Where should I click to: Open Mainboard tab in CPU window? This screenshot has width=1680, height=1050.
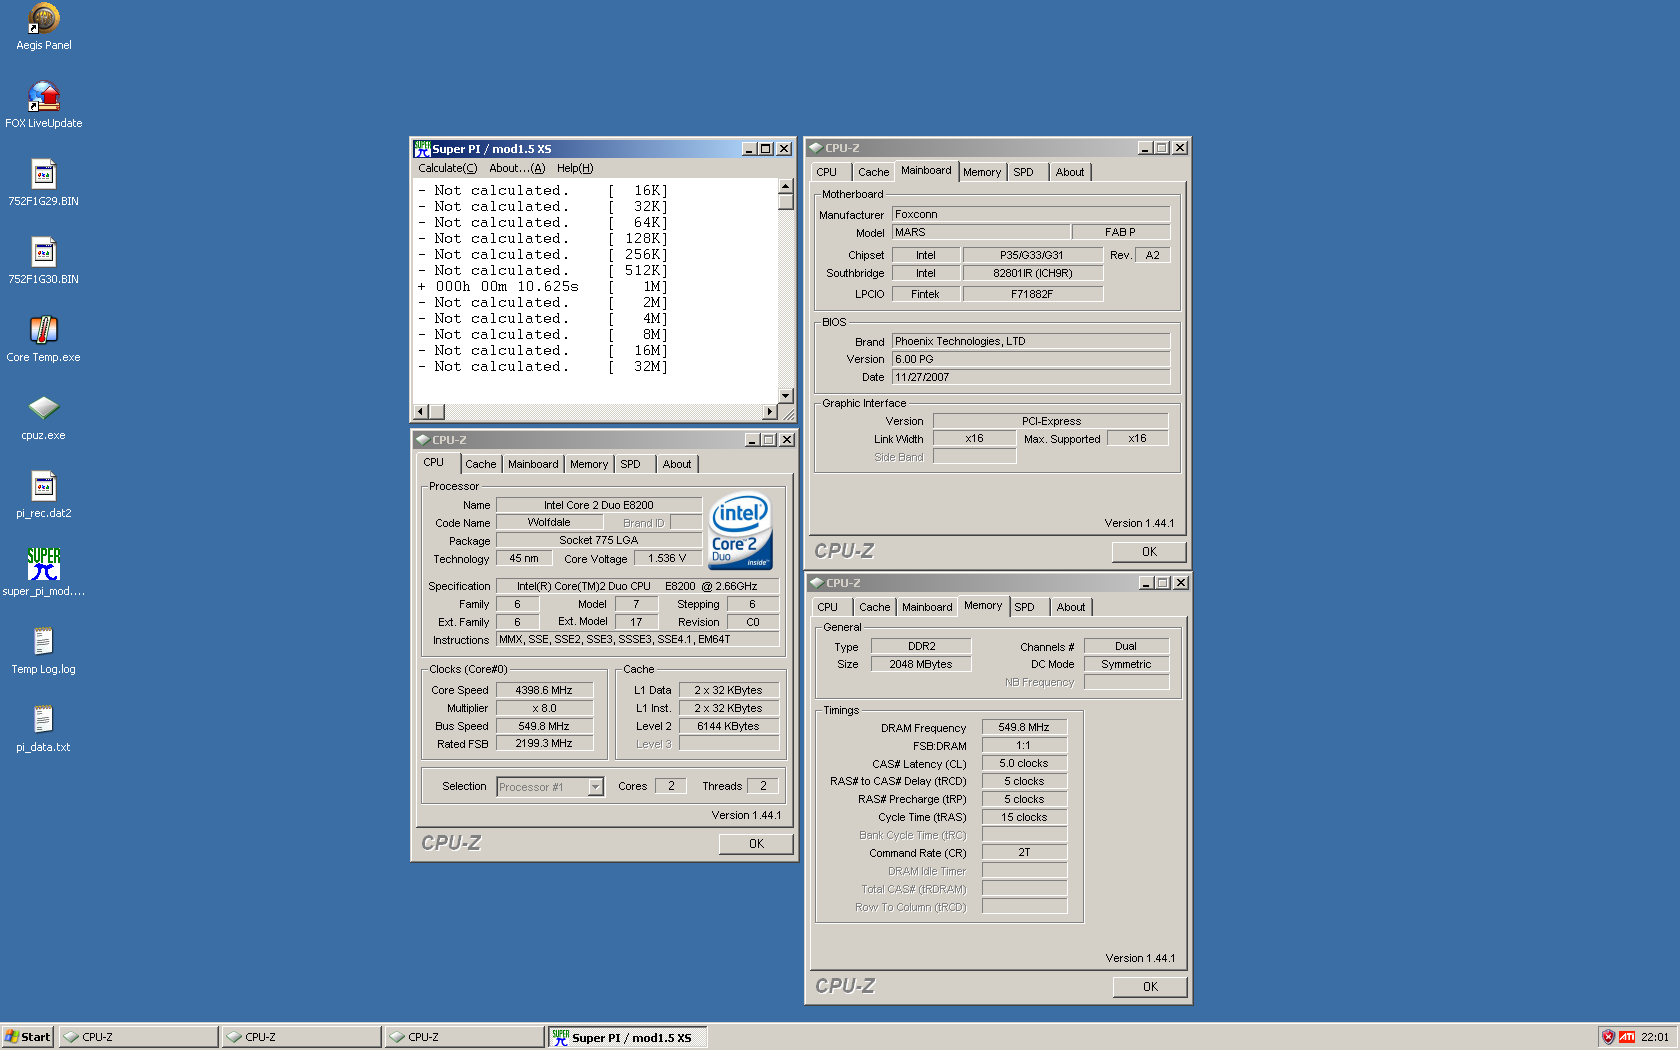[x=533, y=464]
